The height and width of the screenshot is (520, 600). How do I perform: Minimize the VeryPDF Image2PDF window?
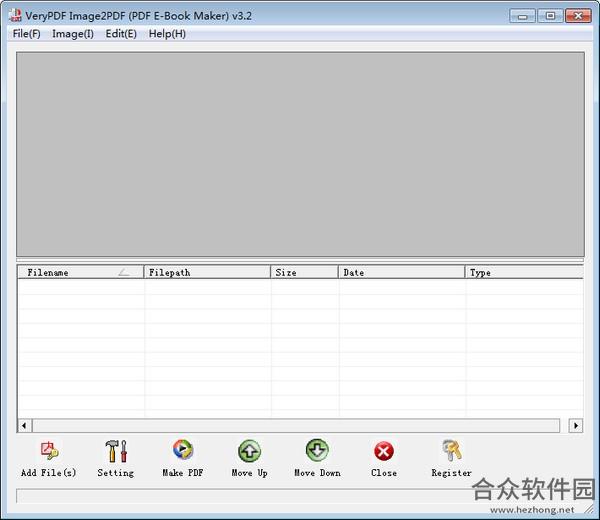[522, 16]
